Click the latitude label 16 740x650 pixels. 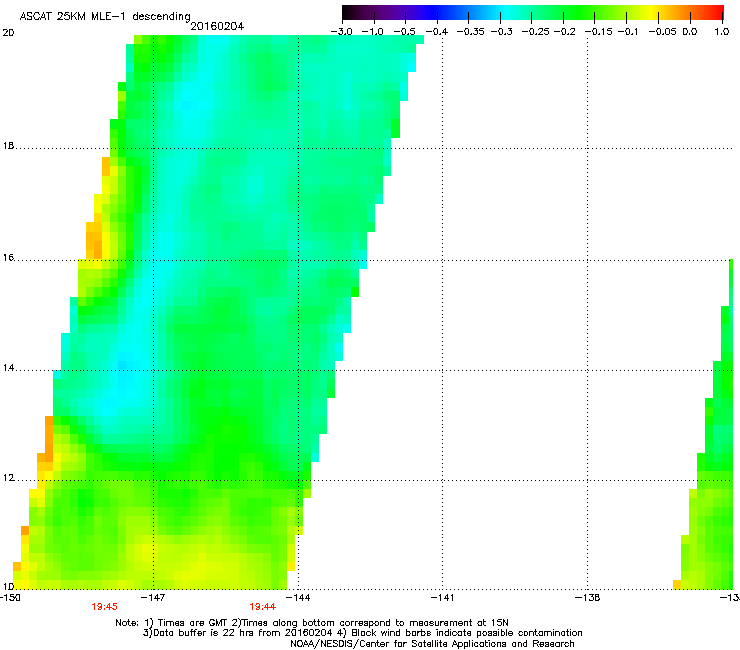[x=8, y=257]
